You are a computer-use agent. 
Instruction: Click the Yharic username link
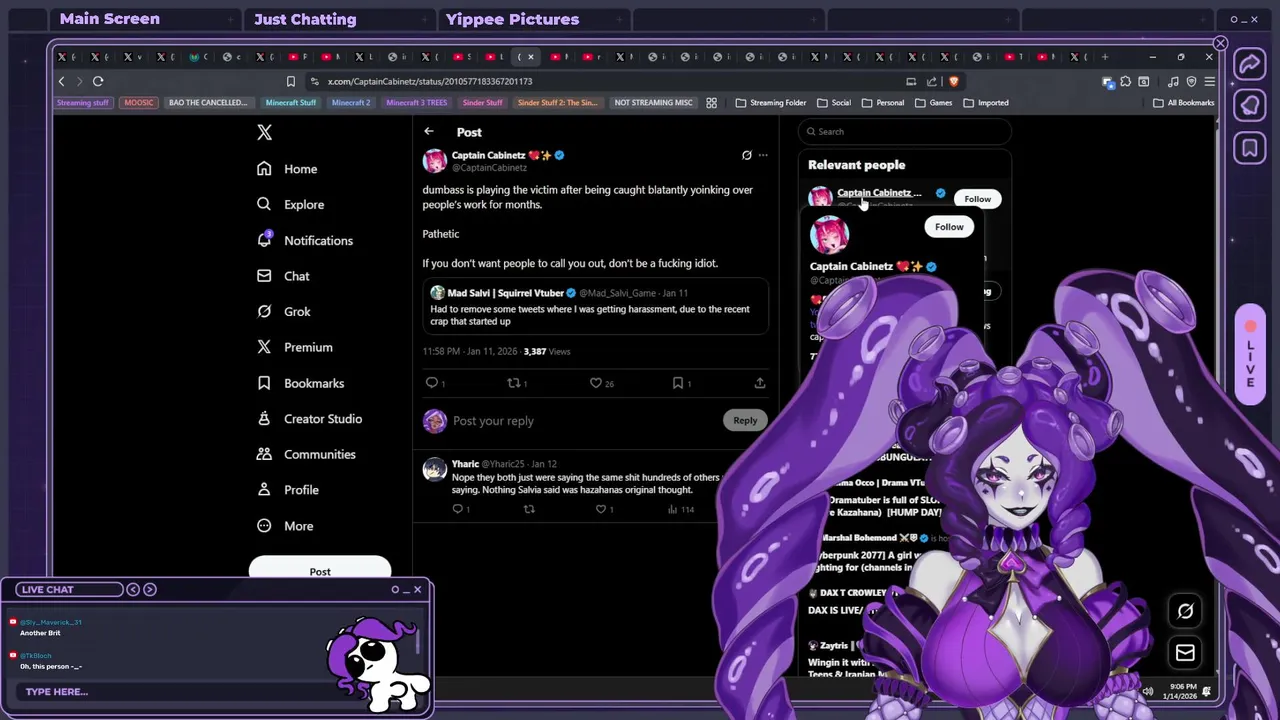[465, 464]
